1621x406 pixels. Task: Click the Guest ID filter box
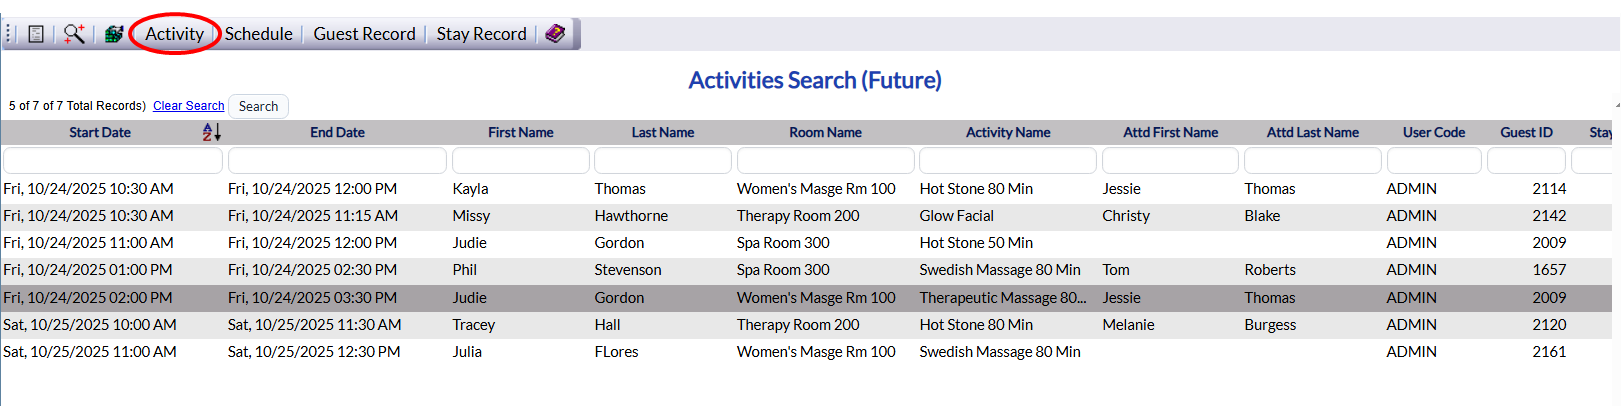1526,160
